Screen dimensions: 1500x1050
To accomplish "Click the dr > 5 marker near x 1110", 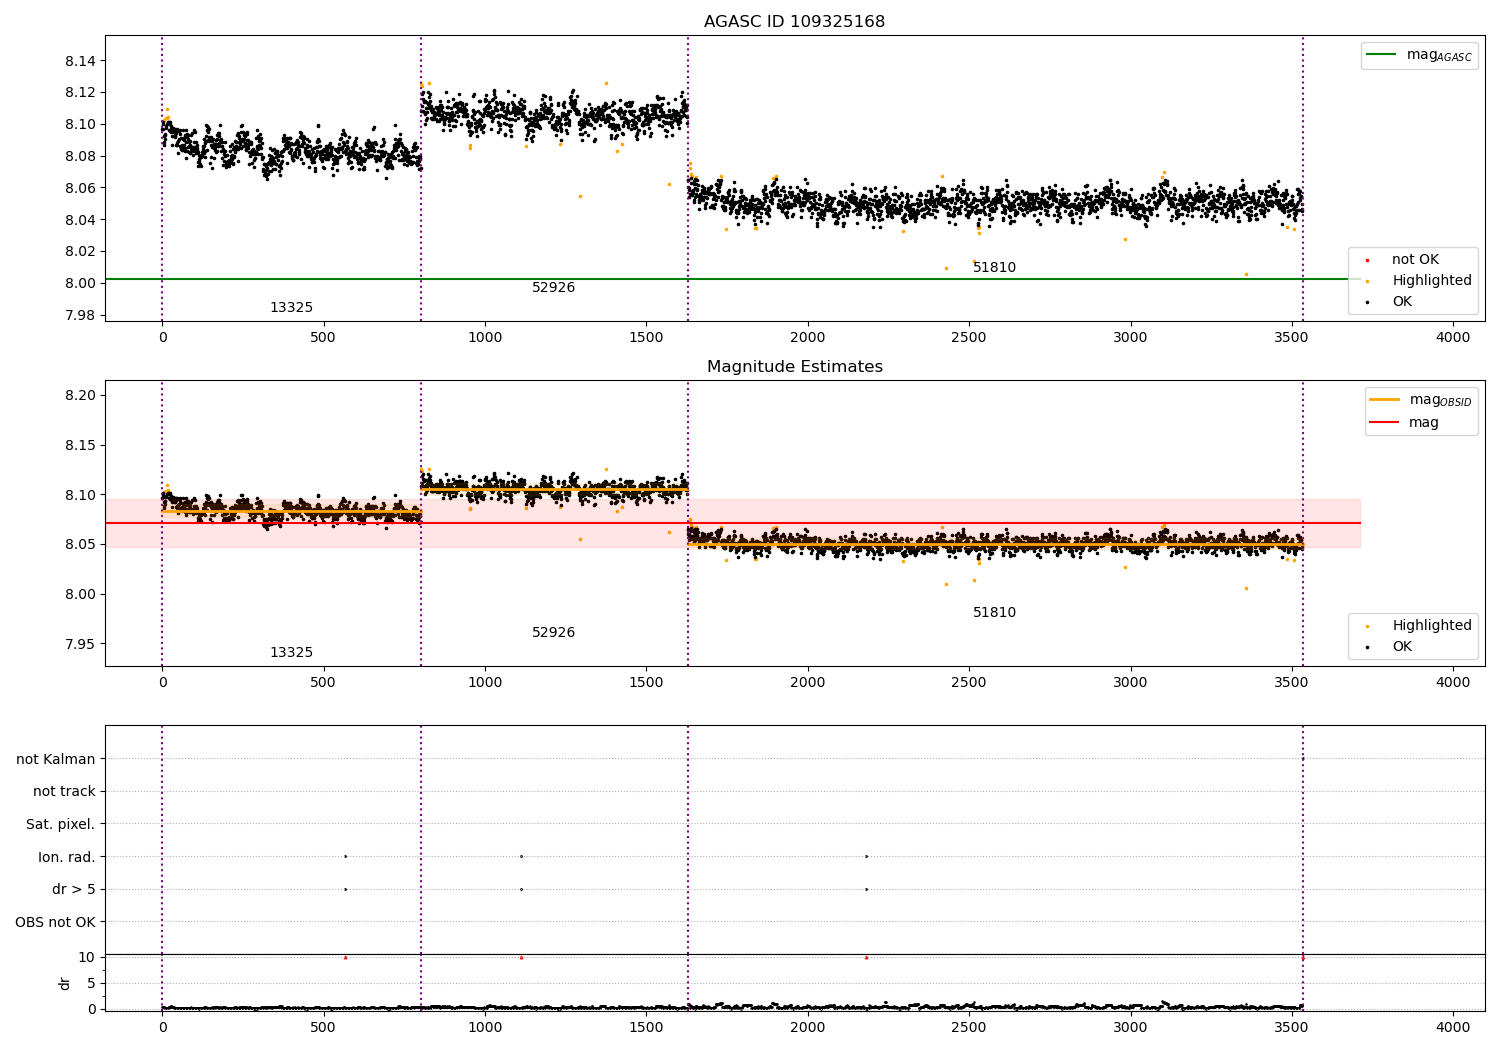I will click(521, 889).
